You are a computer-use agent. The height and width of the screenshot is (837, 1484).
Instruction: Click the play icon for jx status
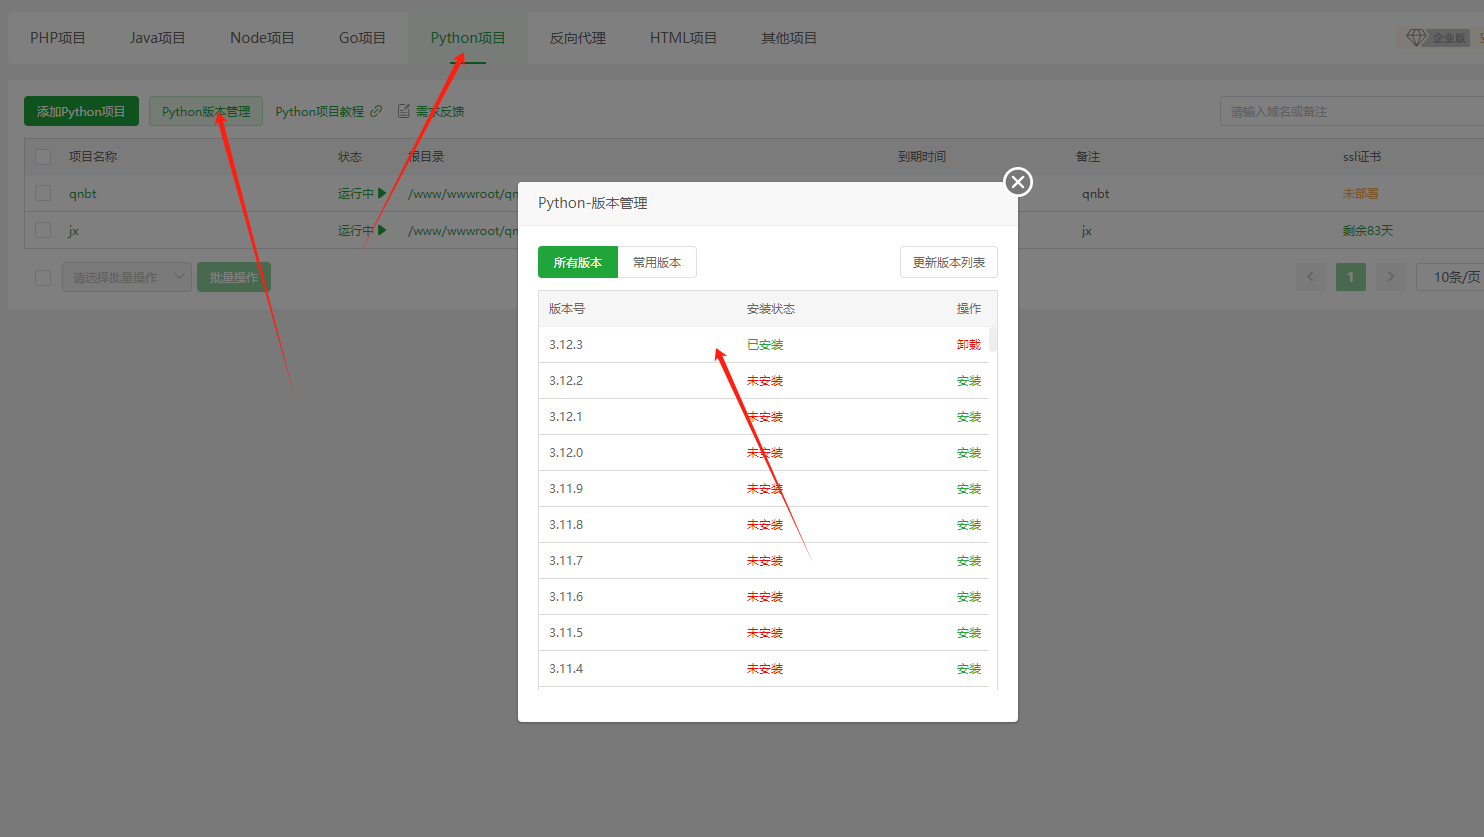tap(382, 230)
